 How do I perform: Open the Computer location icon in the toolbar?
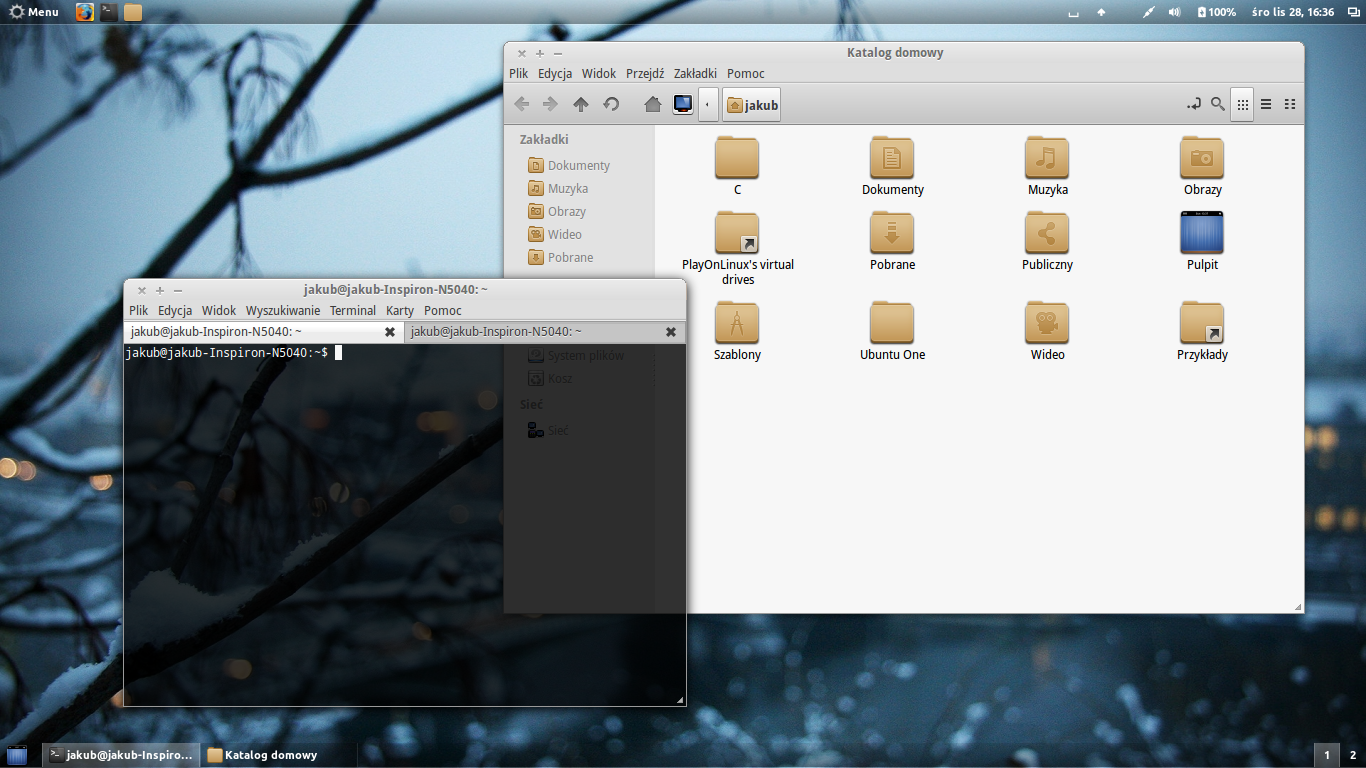point(683,104)
